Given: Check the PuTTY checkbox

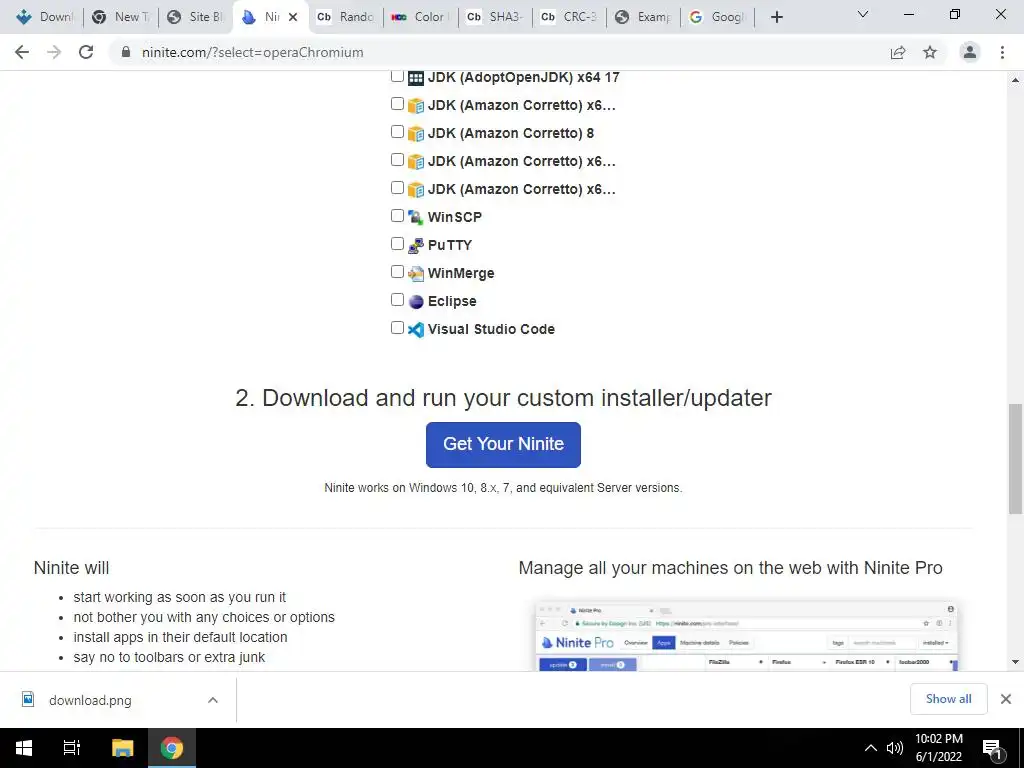Looking at the screenshot, I should tap(397, 244).
